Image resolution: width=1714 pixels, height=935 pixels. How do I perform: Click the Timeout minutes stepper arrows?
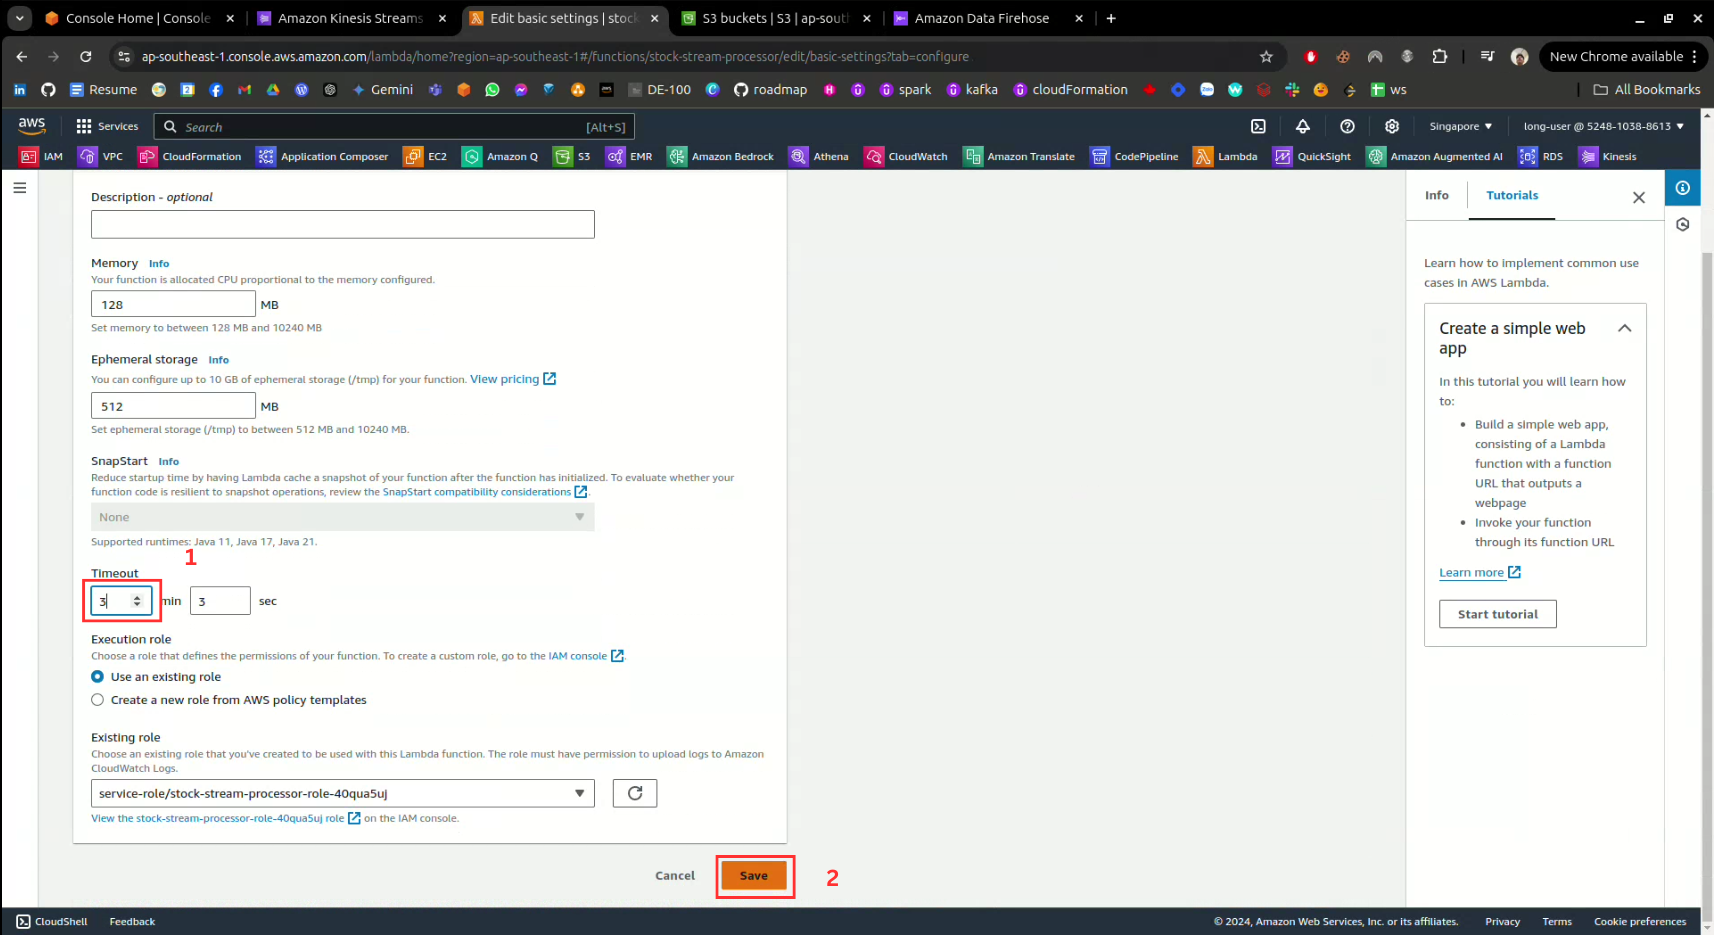pos(137,601)
